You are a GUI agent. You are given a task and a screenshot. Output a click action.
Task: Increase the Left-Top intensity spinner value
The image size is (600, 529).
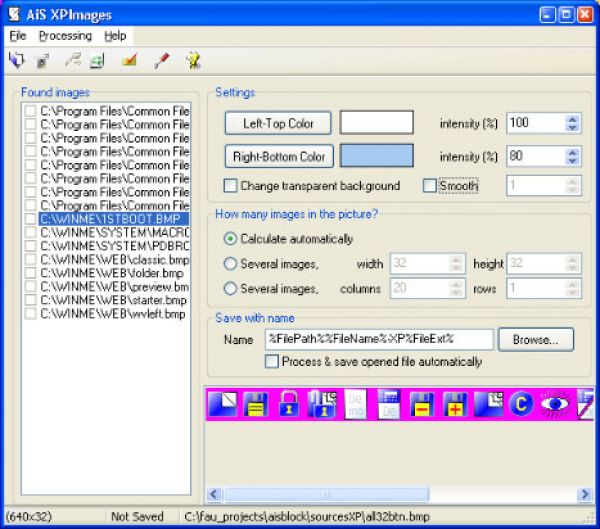(572, 119)
